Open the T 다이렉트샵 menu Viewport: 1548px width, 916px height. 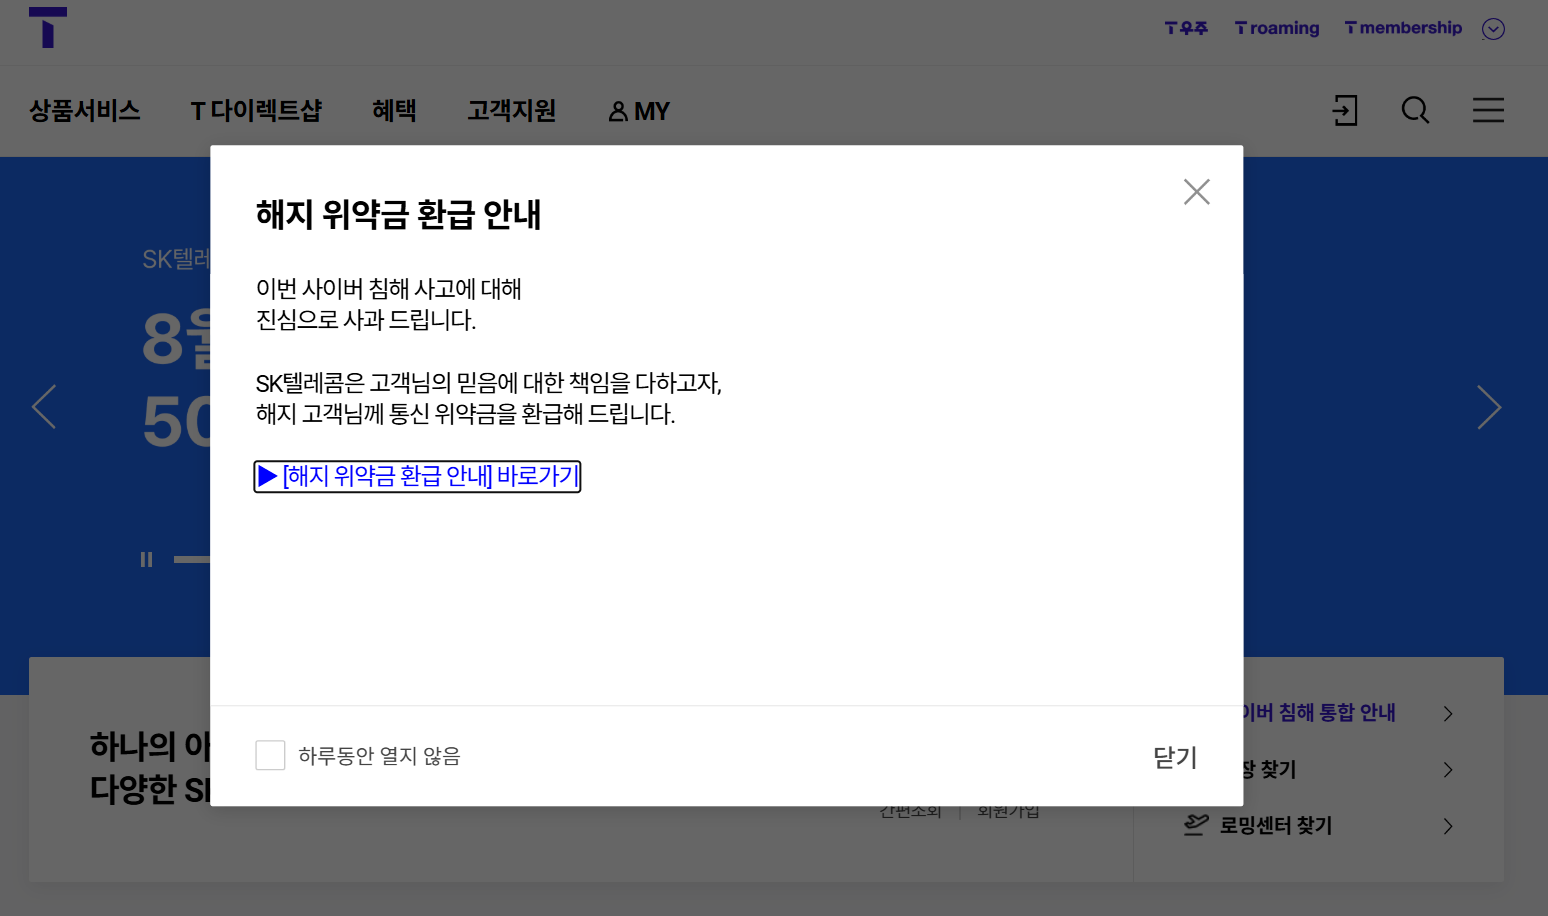click(256, 111)
